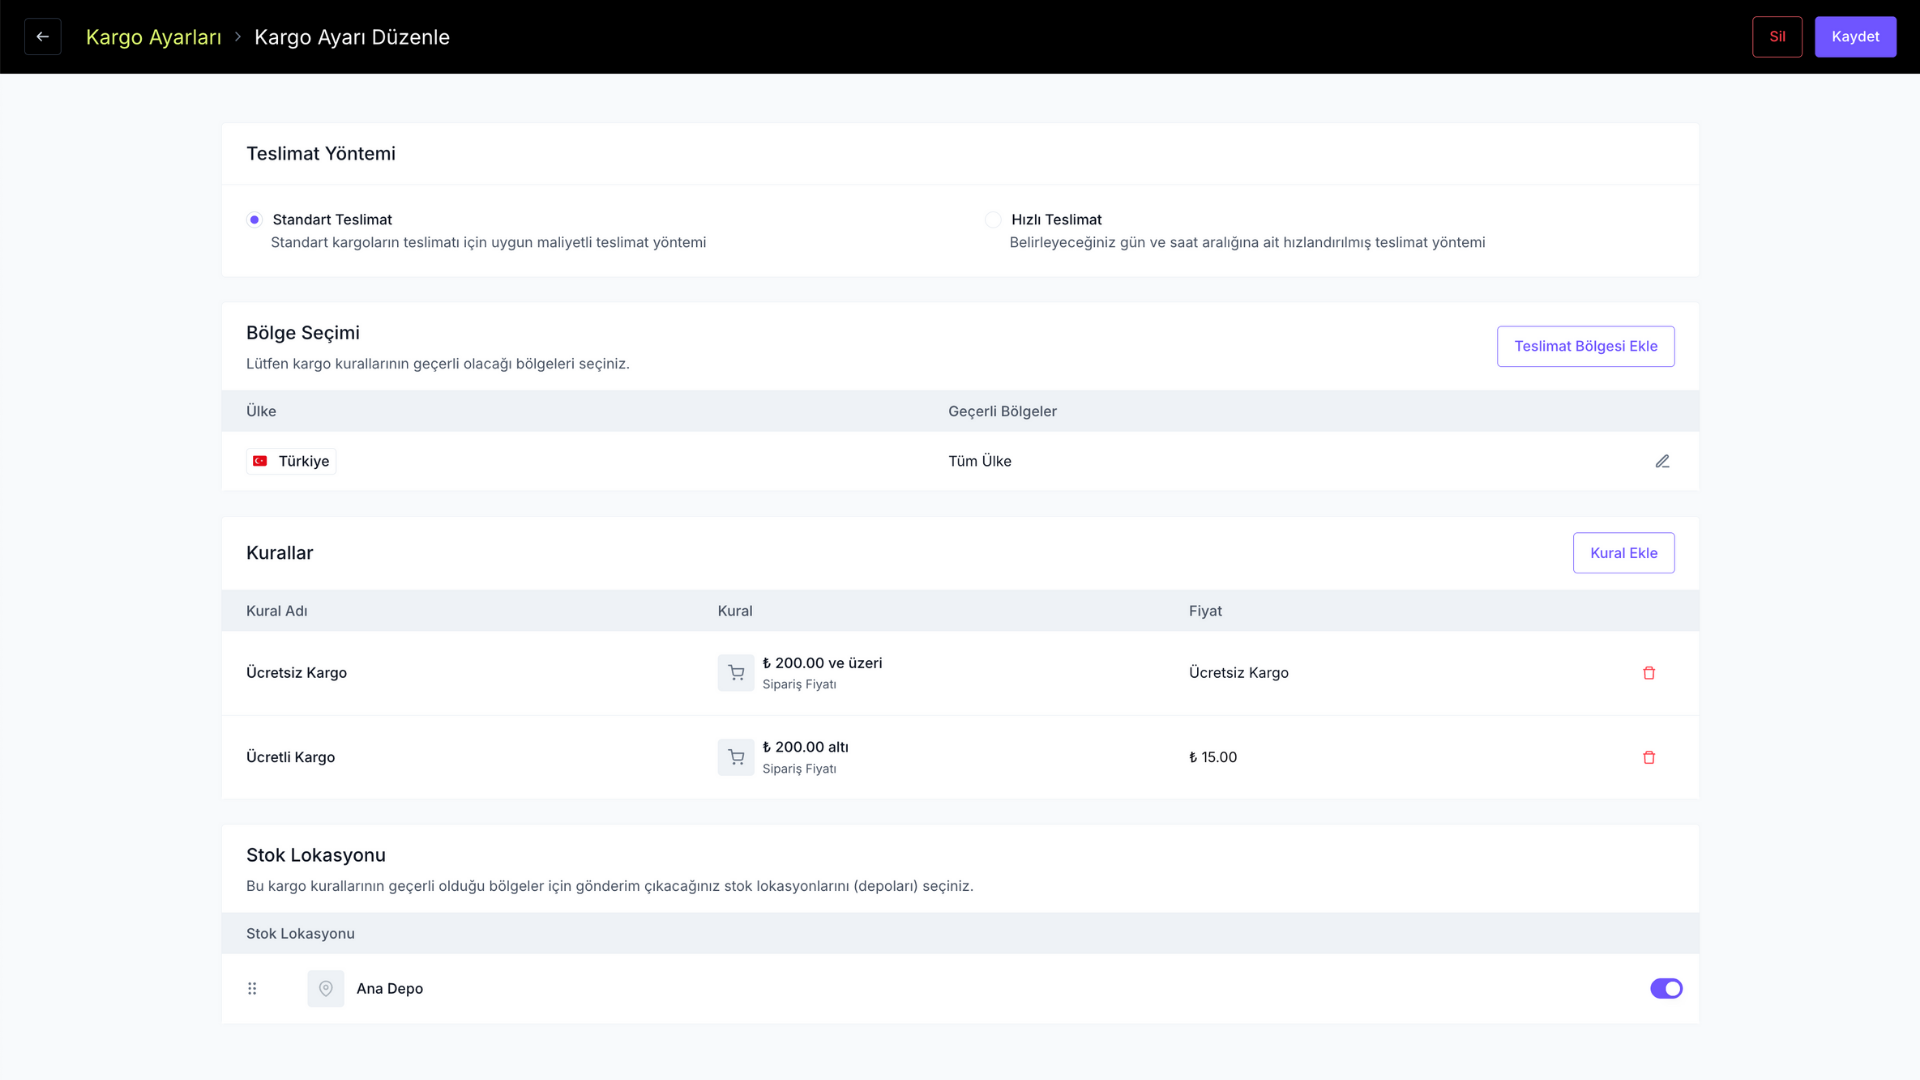
Task: Click the Geçerli Bölgeler column header
Action: click(x=1002, y=411)
